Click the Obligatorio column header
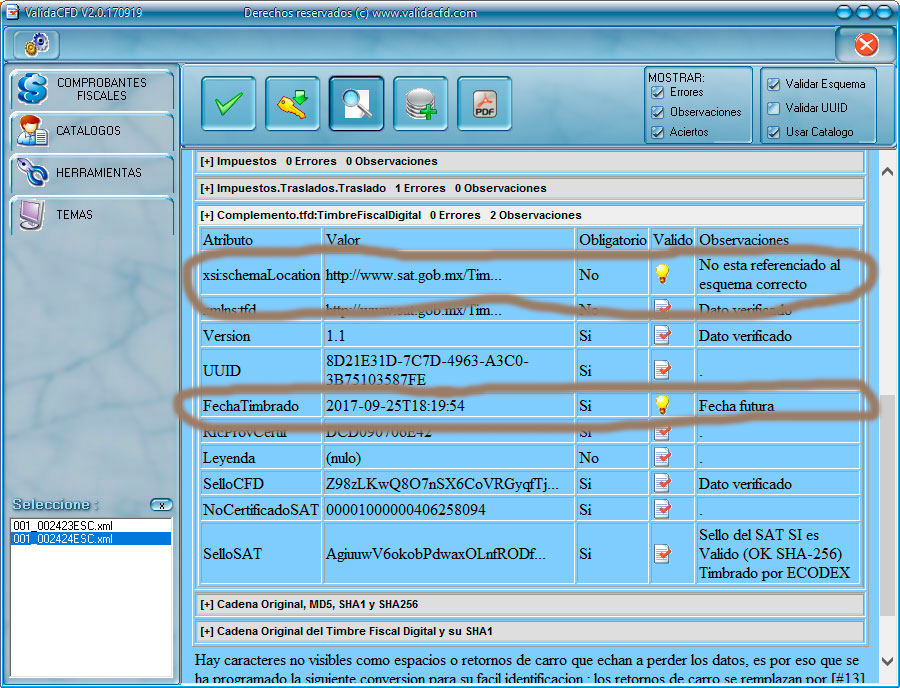The image size is (900, 688). (612, 239)
